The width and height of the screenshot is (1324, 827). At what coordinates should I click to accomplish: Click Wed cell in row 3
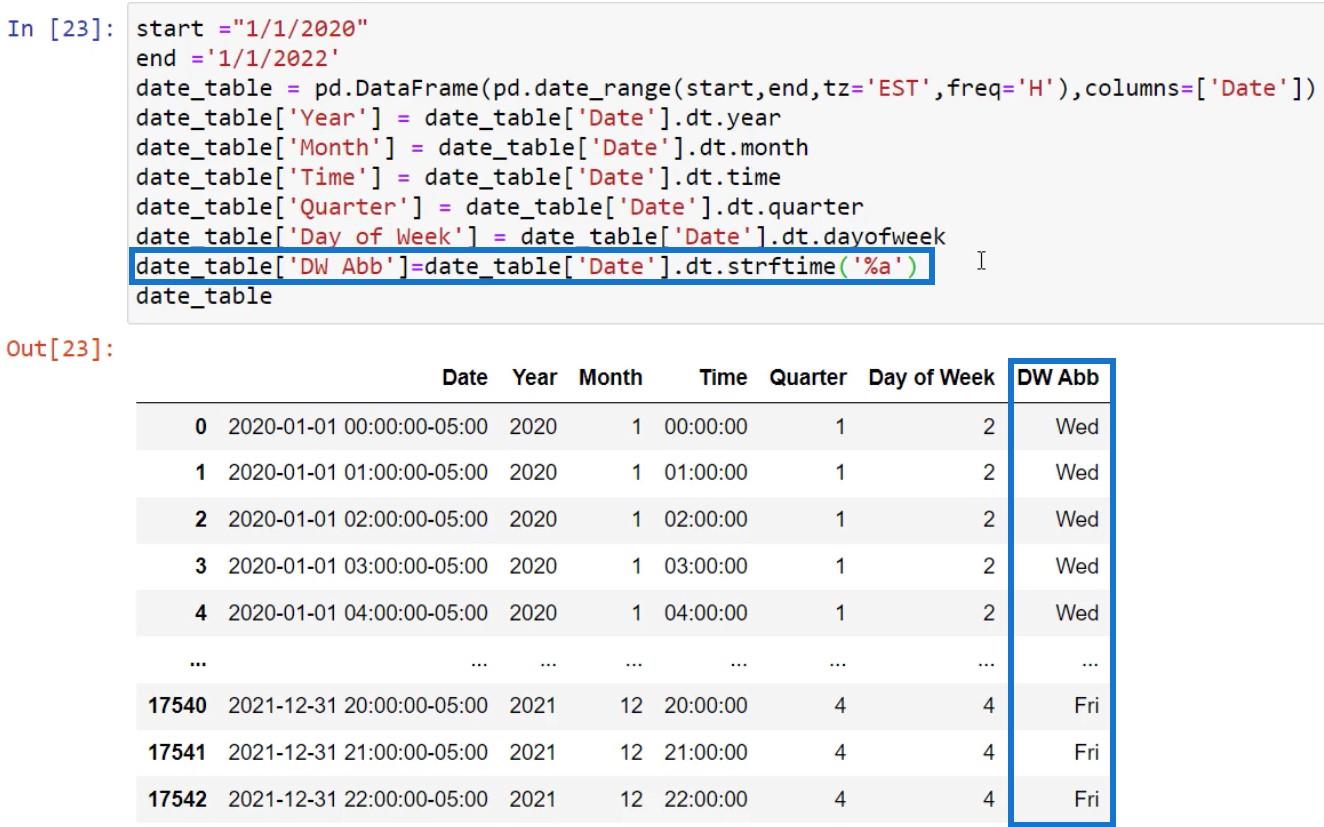(x=1077, y=566)
